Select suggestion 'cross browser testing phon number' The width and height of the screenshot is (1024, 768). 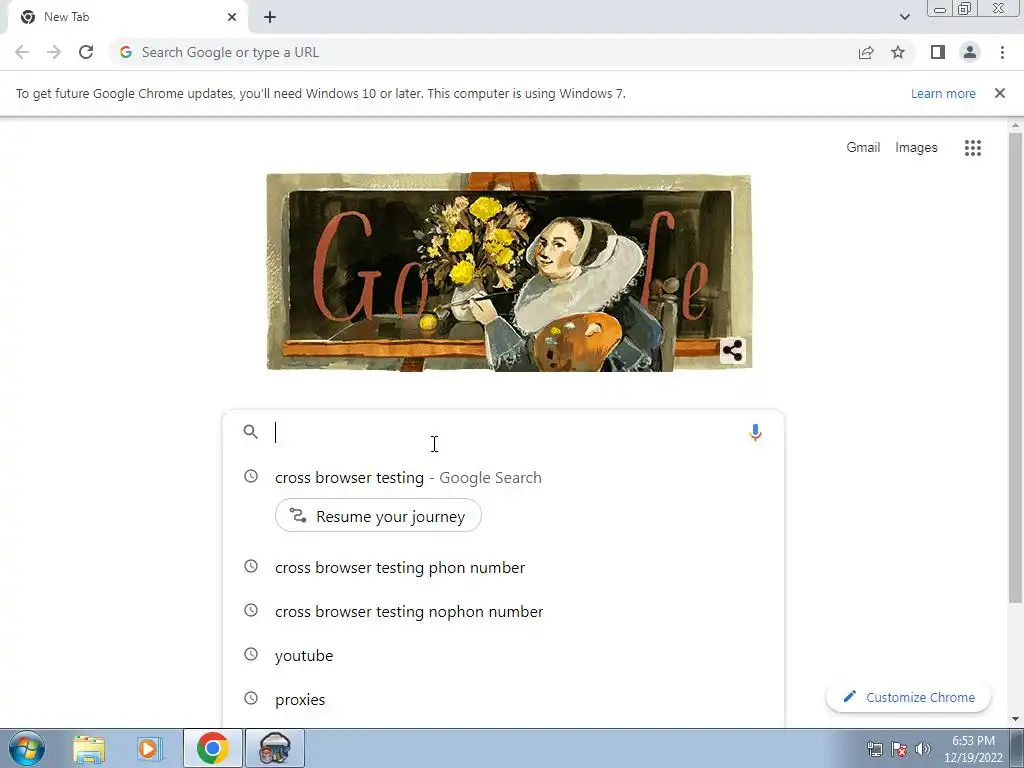point(503,568)
